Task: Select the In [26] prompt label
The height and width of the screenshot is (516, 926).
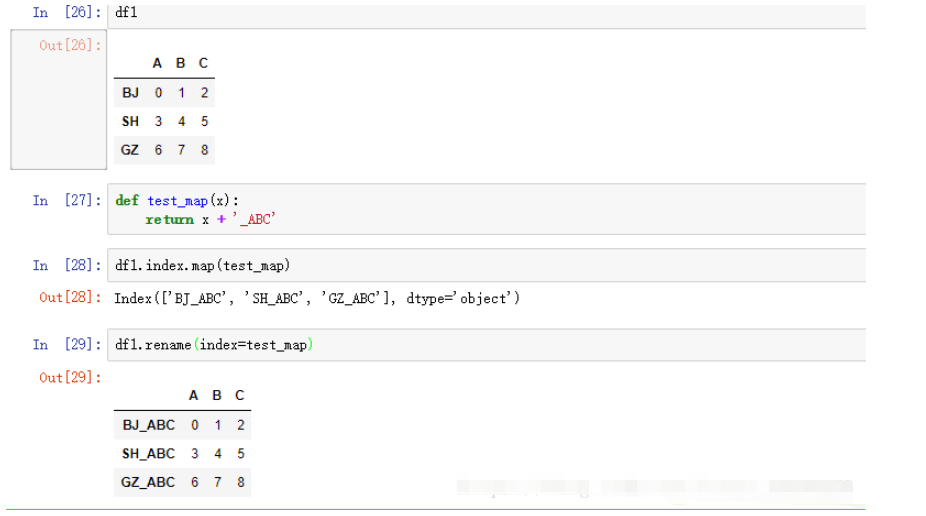Action: pos(67,12)
